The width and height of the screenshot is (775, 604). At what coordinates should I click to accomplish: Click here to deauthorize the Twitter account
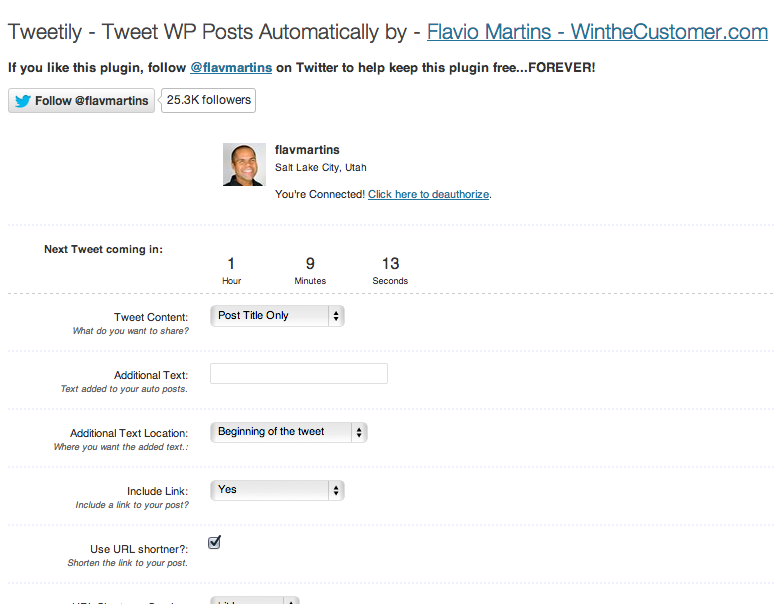point(429,194)
